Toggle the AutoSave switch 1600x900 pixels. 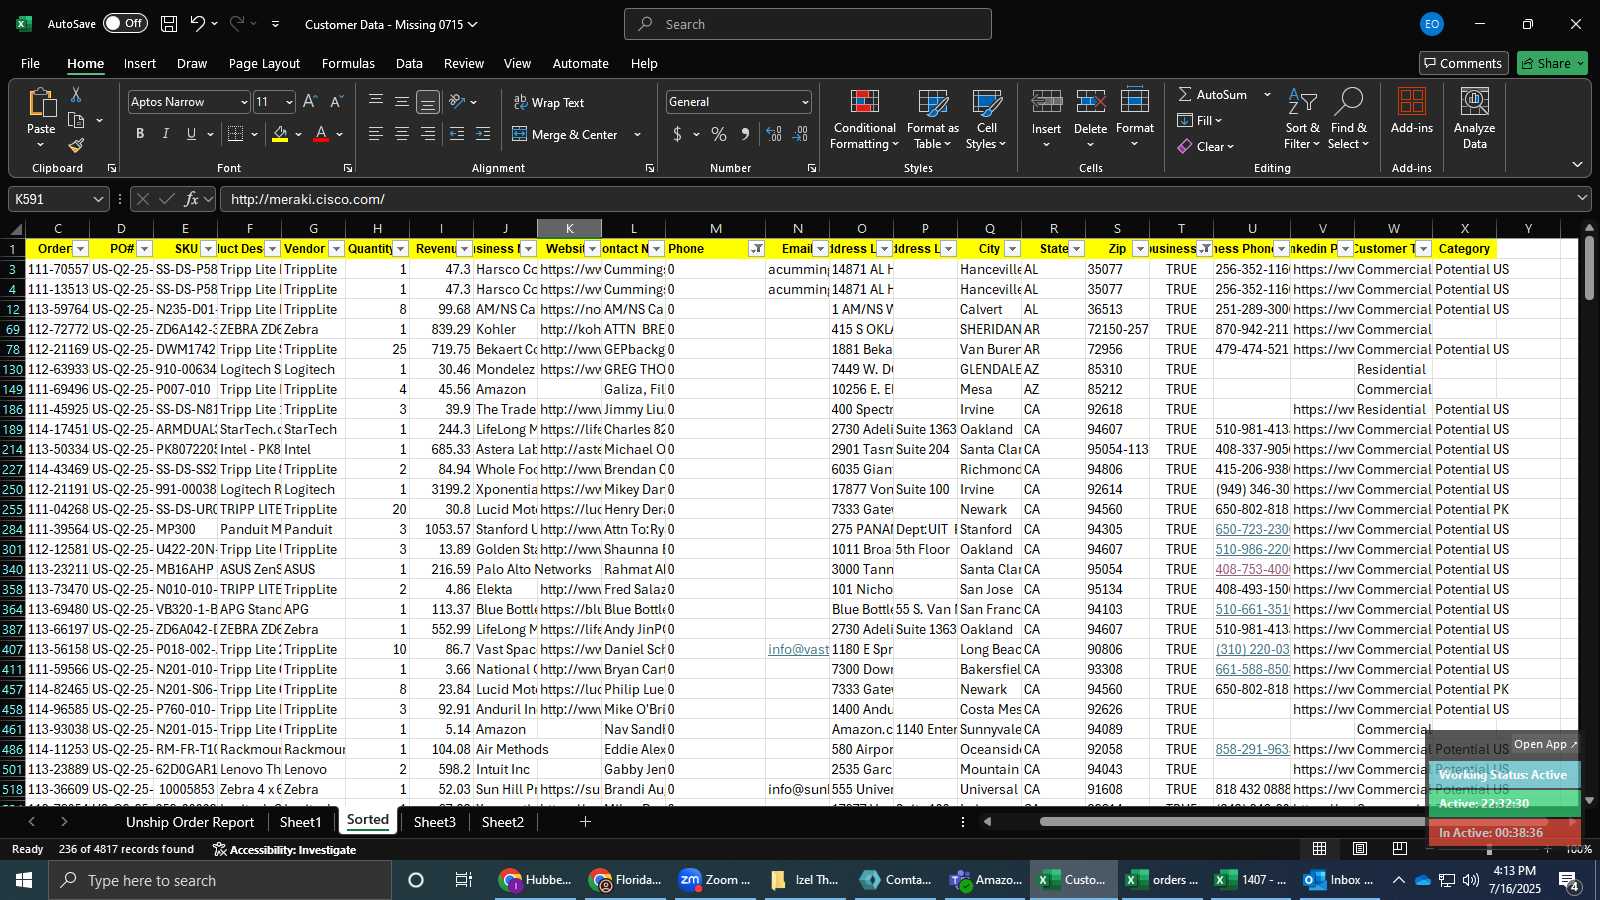click(125, 23)
